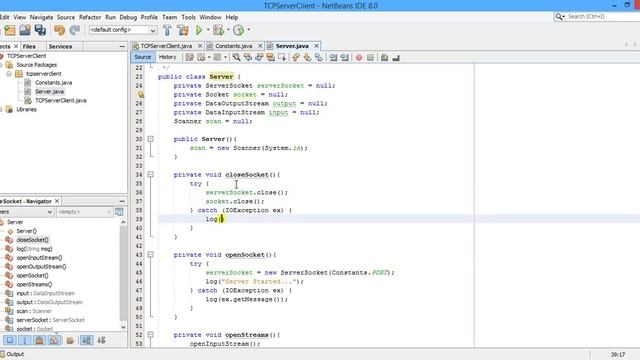Screen dimensions: 640x360
Task: Click the Clean and Build Project icon
Action: [183, 30]
